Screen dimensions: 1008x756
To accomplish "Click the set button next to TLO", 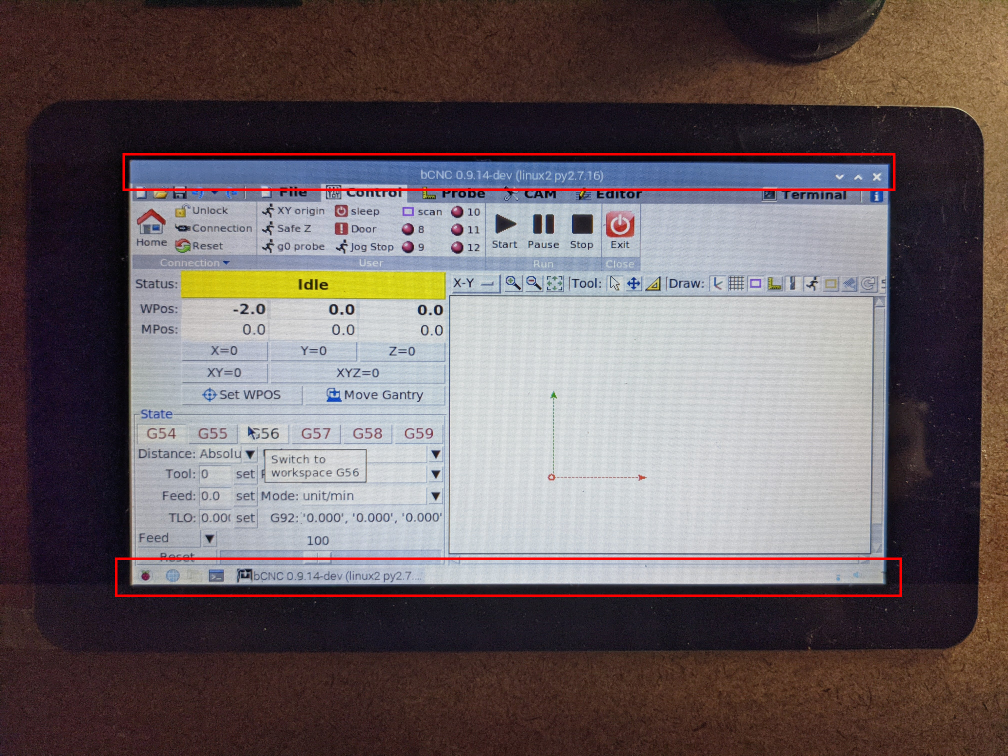I will click(245, 518).
